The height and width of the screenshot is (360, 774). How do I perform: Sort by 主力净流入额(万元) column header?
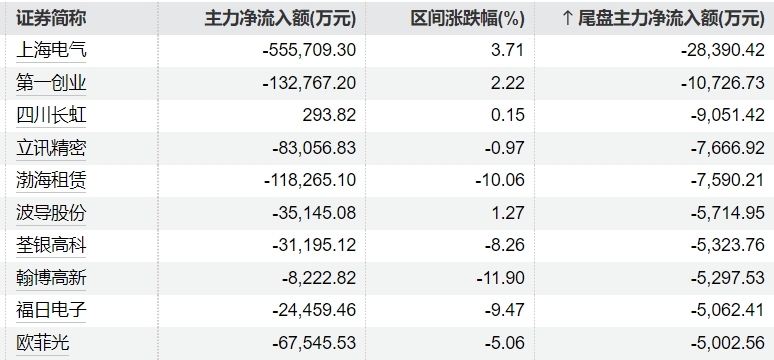point(280,19)
